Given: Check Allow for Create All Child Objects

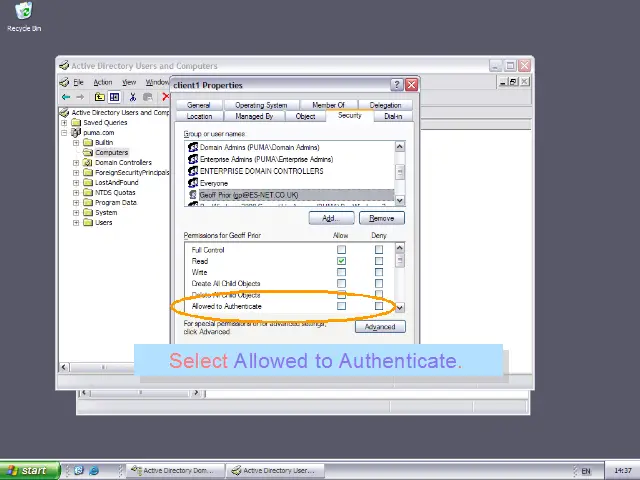Looking at the screenshot, I should [x=342, y=283].
